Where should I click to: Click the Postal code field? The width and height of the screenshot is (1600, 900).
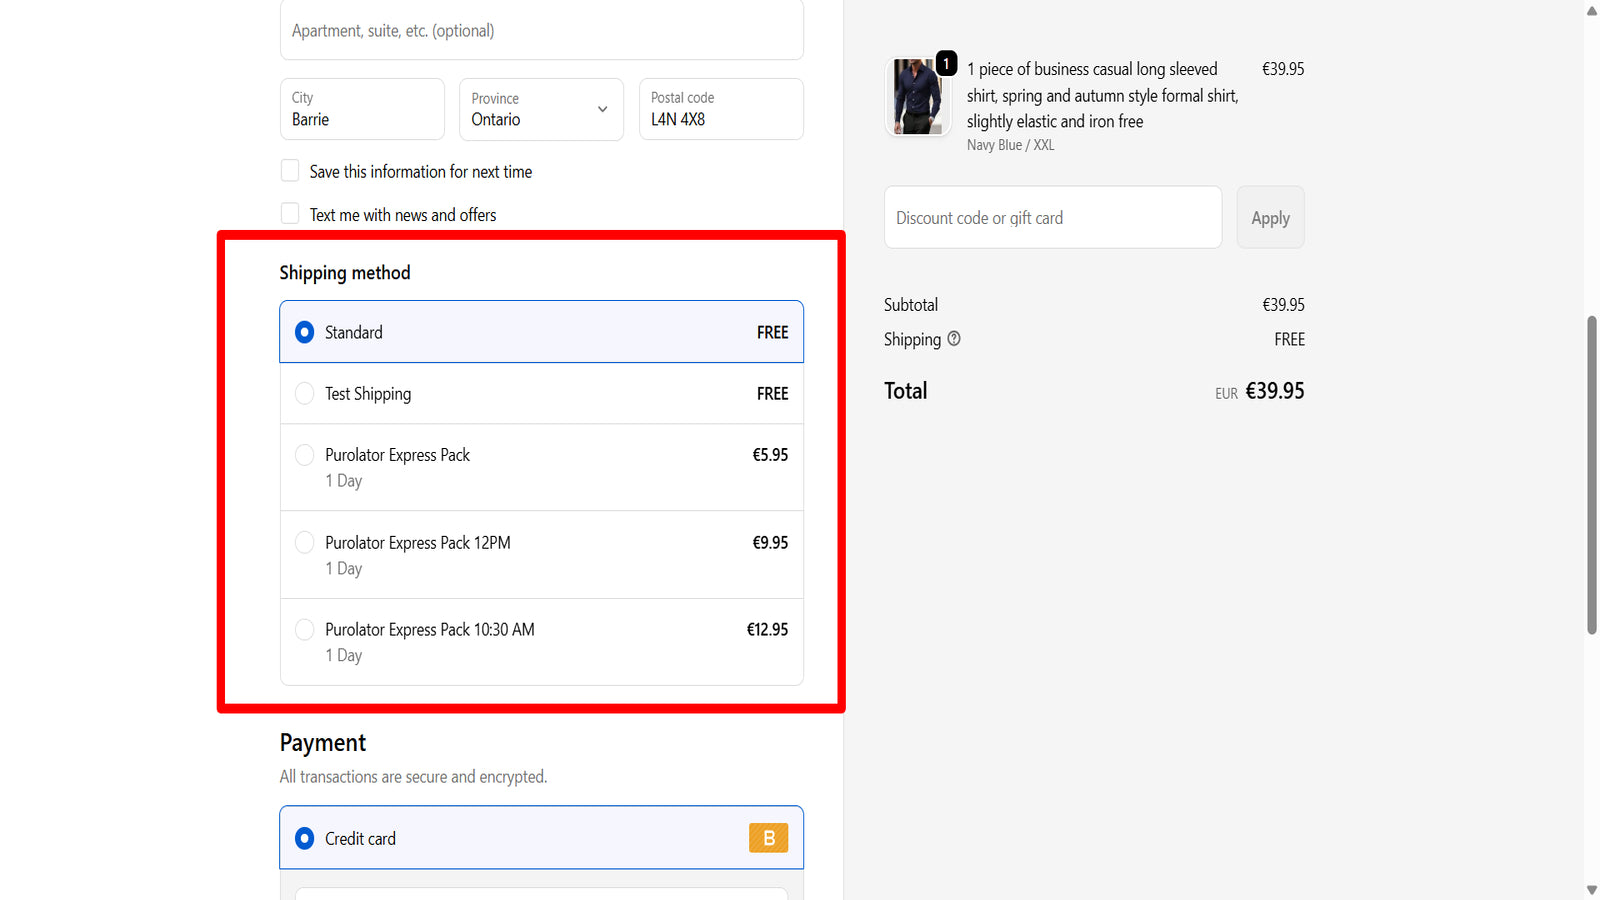click(x=721, y=109)
